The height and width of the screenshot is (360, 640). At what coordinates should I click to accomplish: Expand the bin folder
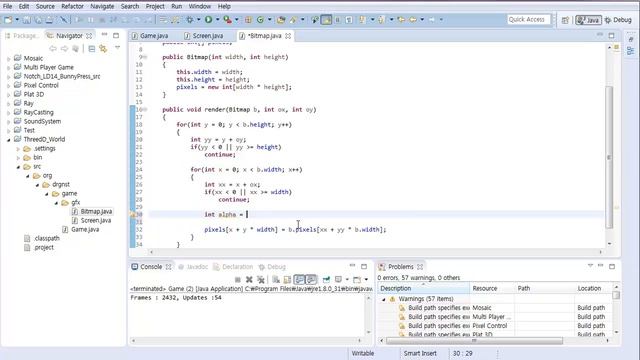[x=18, y=158]
